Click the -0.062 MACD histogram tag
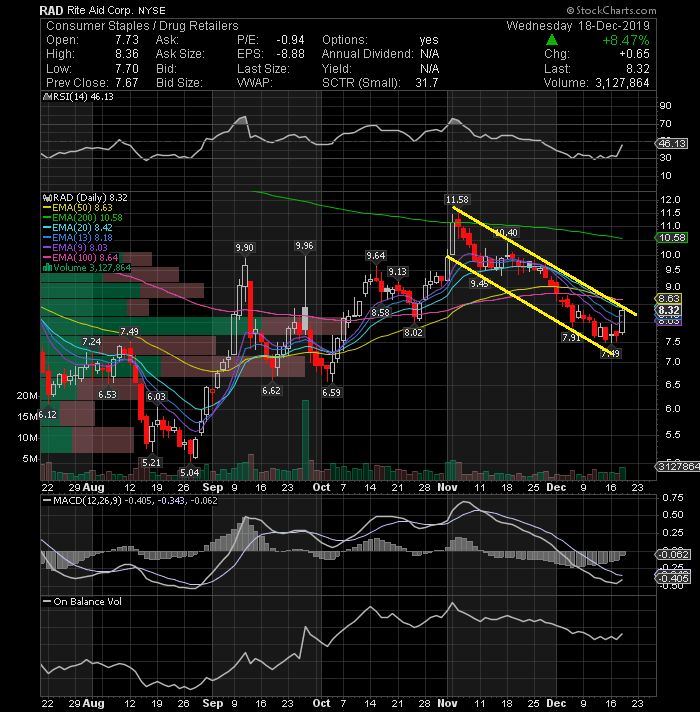700x712 pixels. [674, 555]
